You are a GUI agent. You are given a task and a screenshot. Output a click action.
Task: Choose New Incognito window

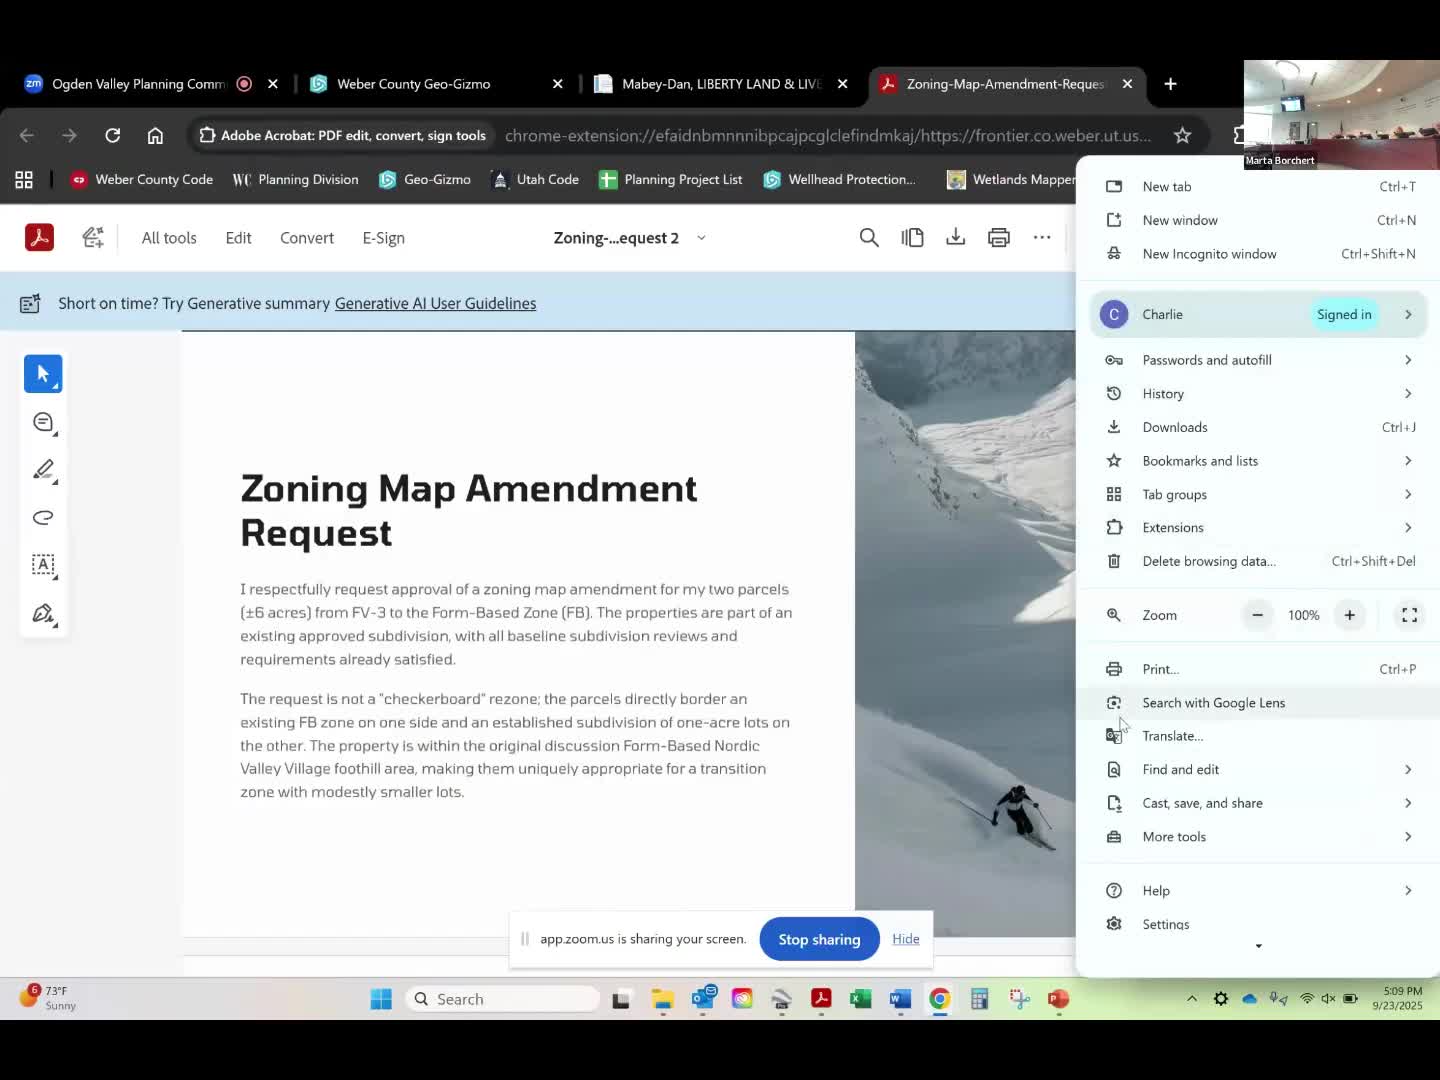tap(1258, 254)
